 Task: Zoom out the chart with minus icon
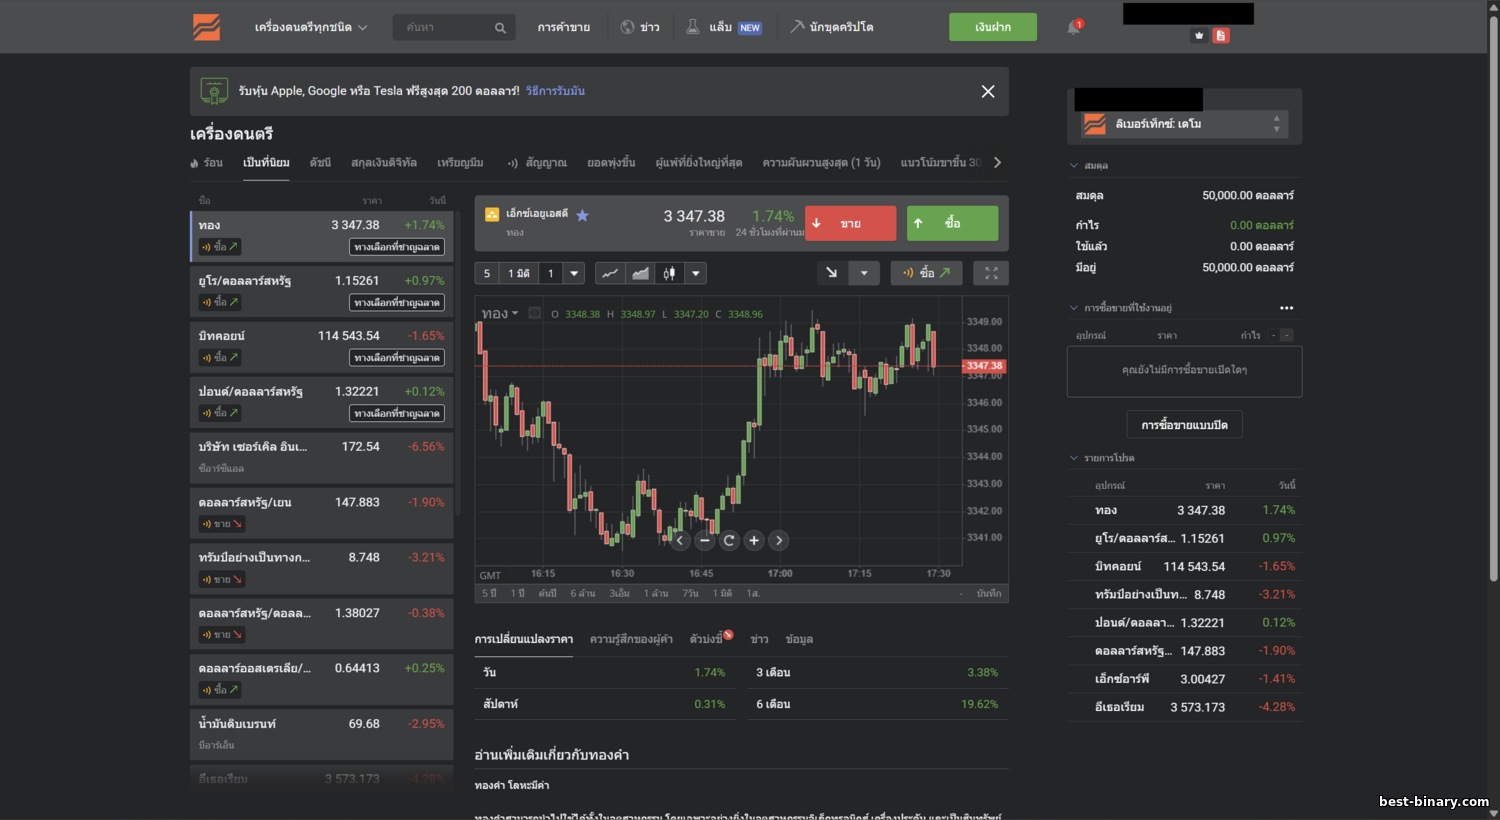click(x=705, y=540)
